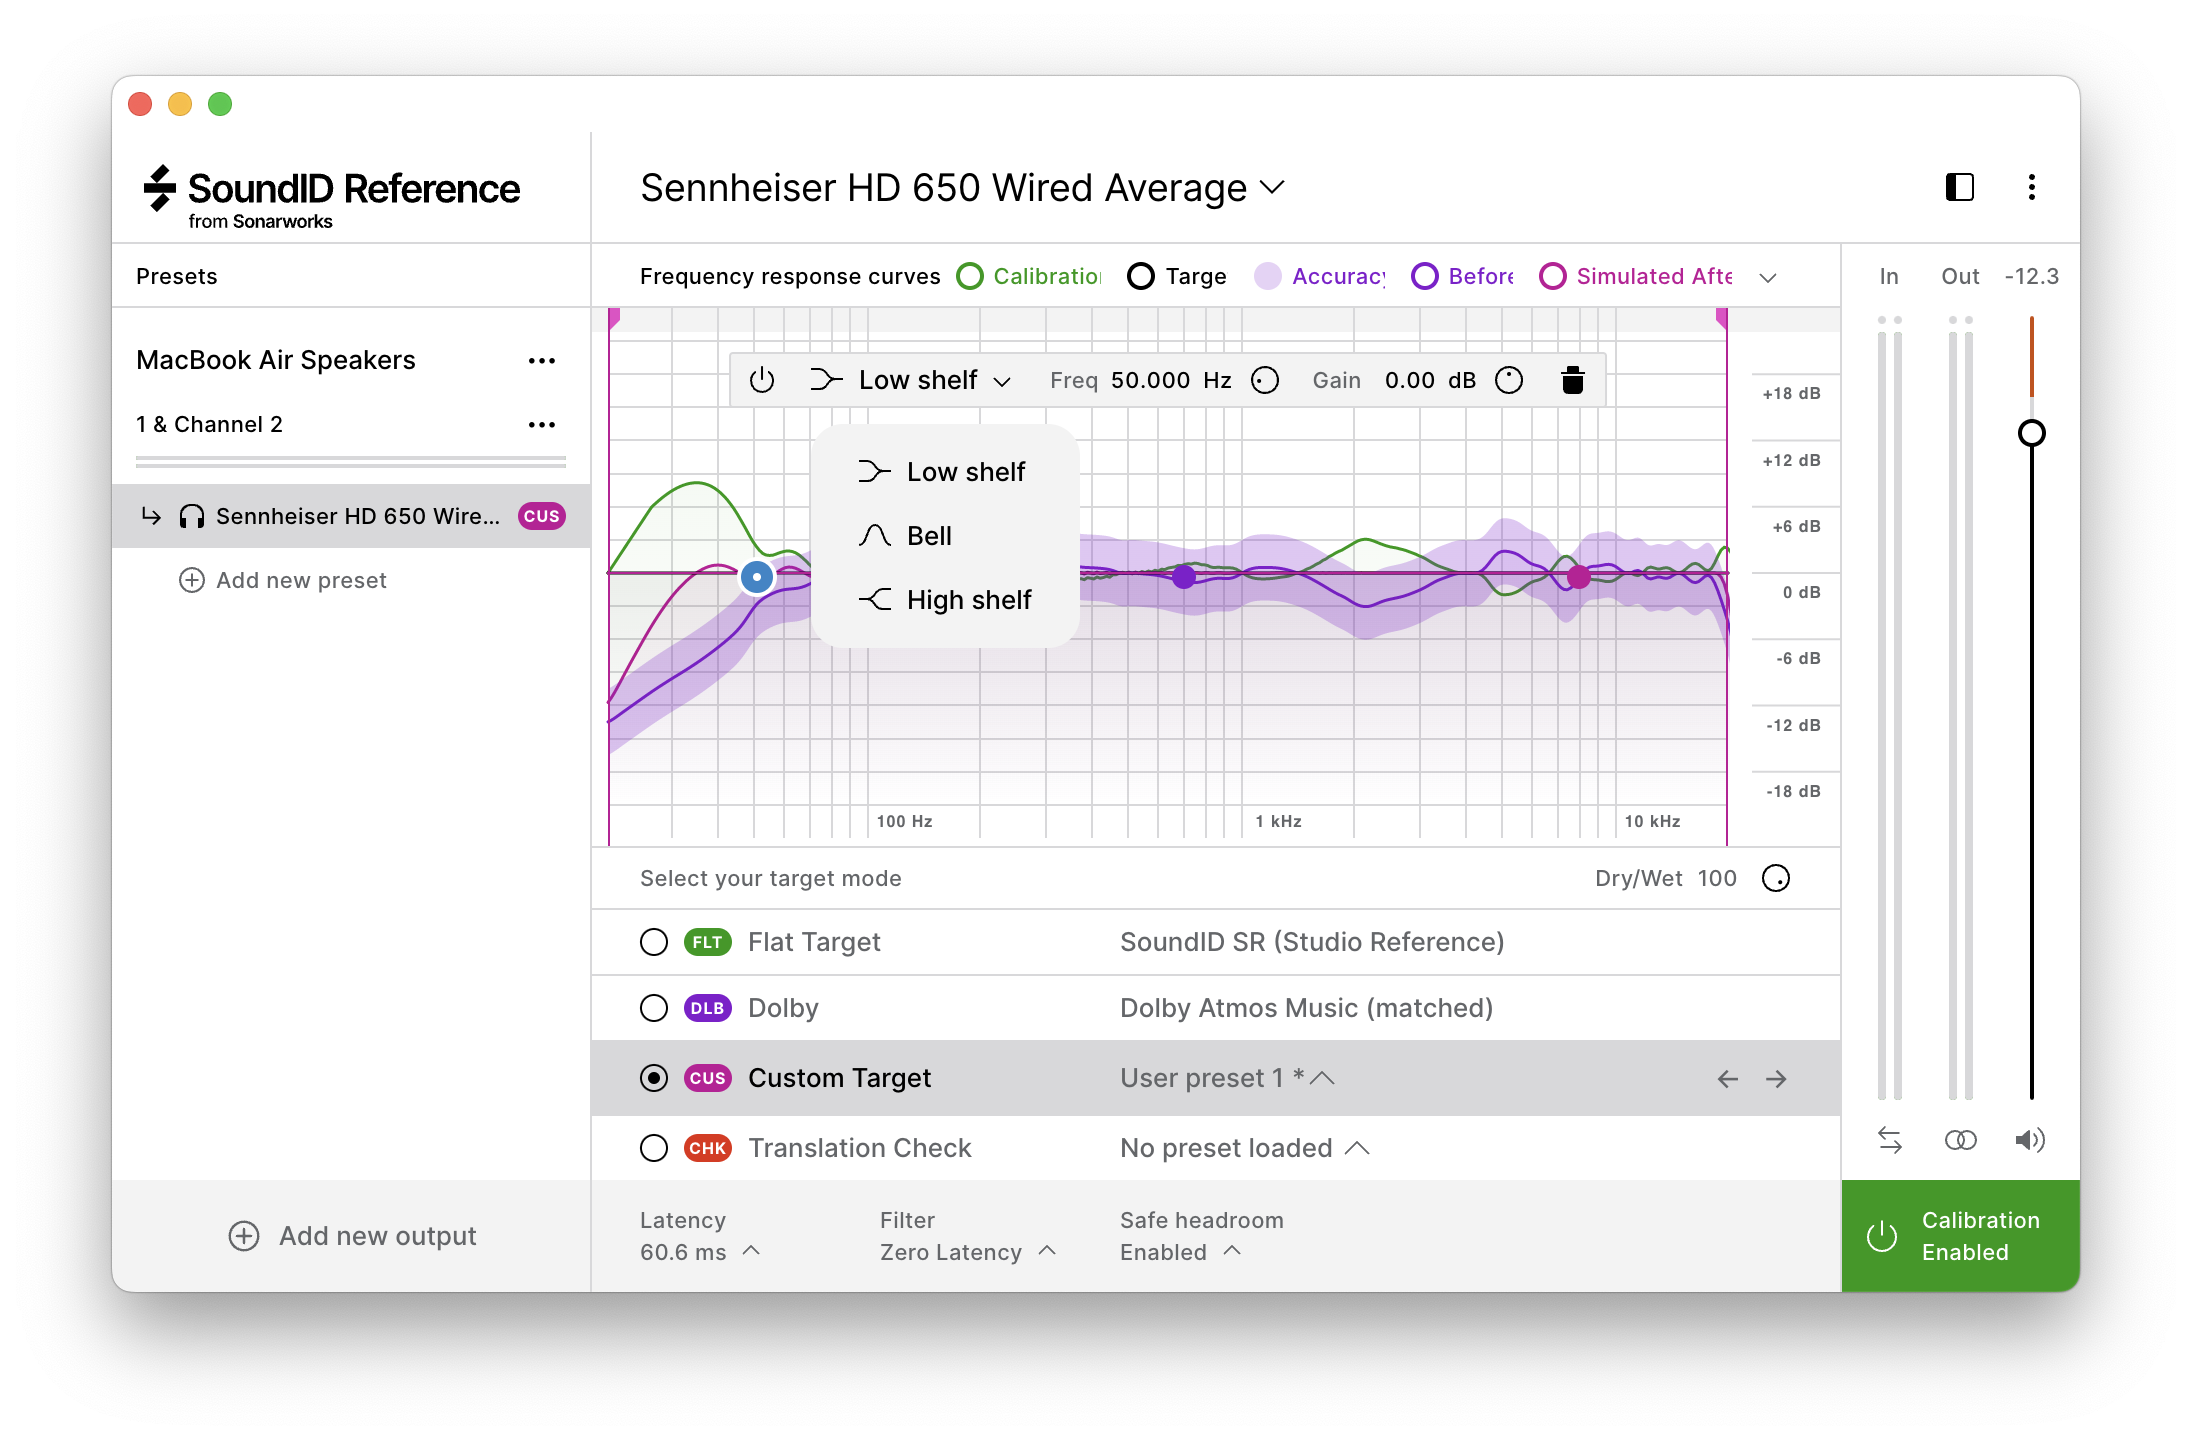
Task: Mute output with the speaker icon
Action: click(x=2030, y=1140)
